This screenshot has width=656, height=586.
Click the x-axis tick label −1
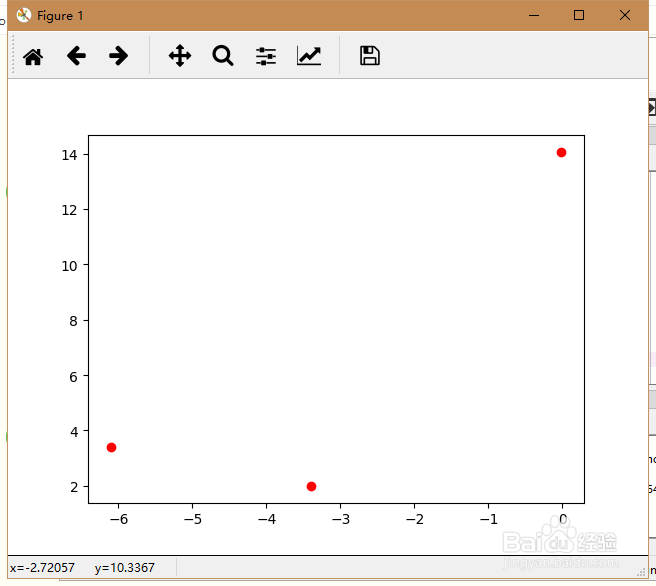[x=489, y=519]
